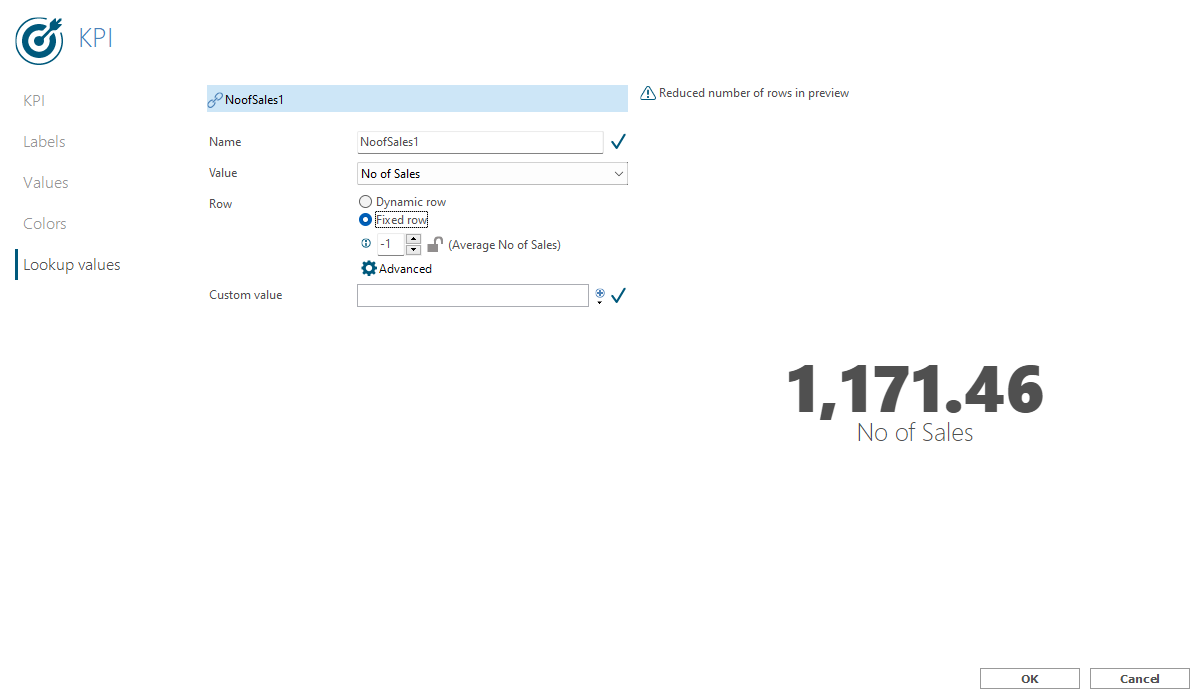Select the NoofSales1 lookup value header row
Screen dimensions: 1200x700
pyautogui.click(x=417, y=99)
